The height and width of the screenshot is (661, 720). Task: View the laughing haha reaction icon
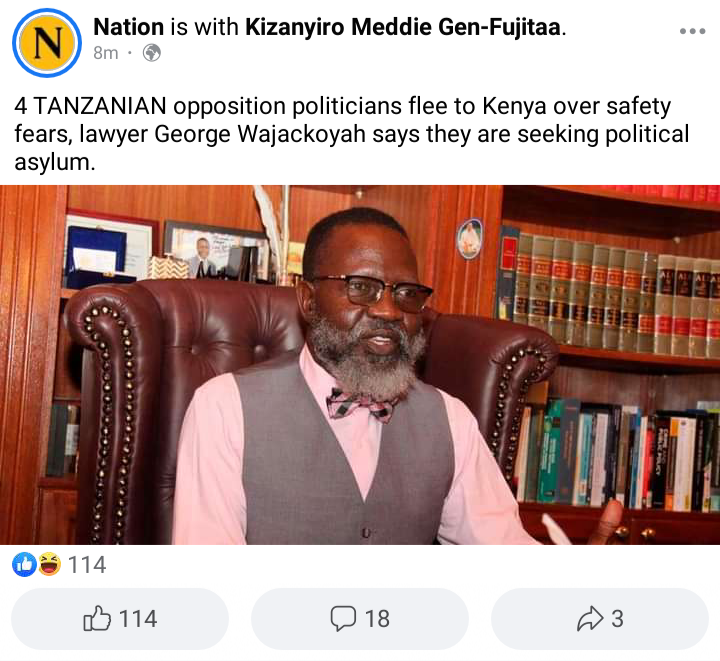50,564
